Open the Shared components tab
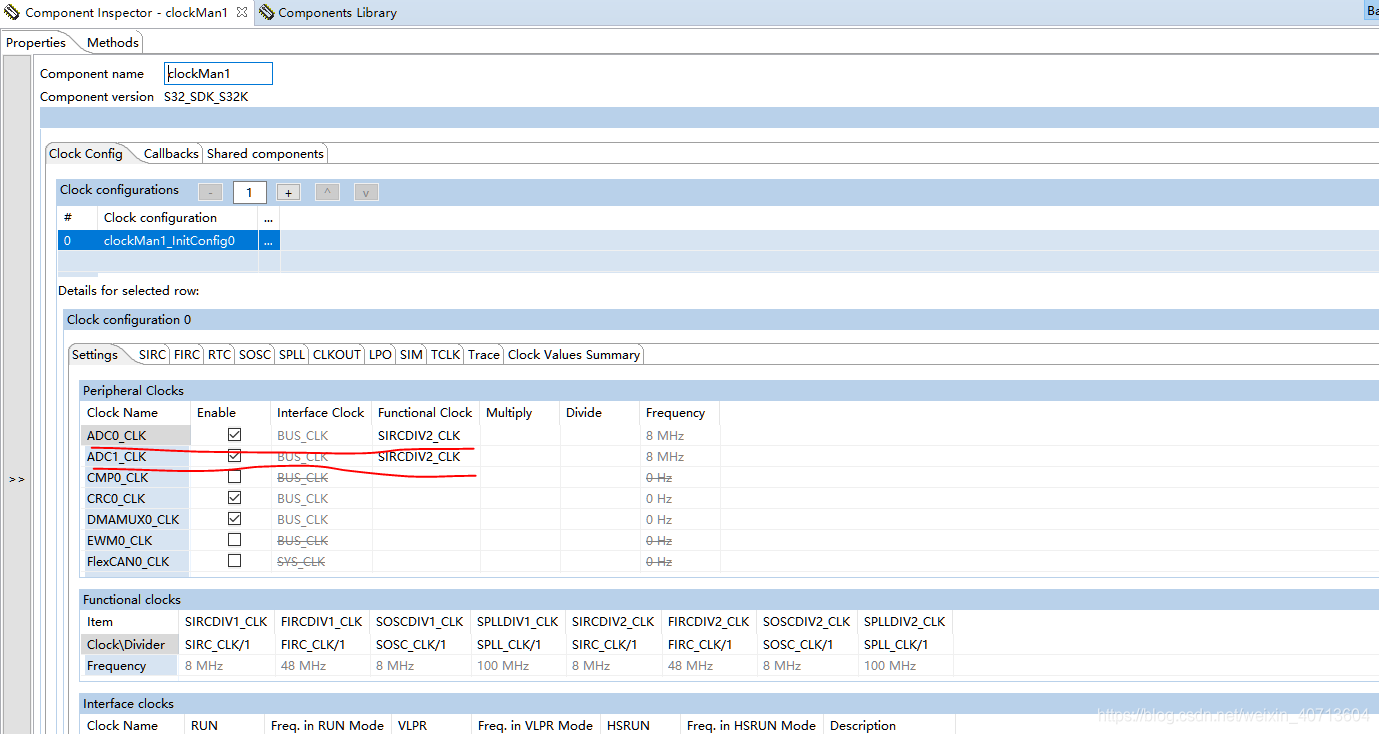Viewport: 1379px width, 734px height. pyautogui.click(x=265, y=153)
